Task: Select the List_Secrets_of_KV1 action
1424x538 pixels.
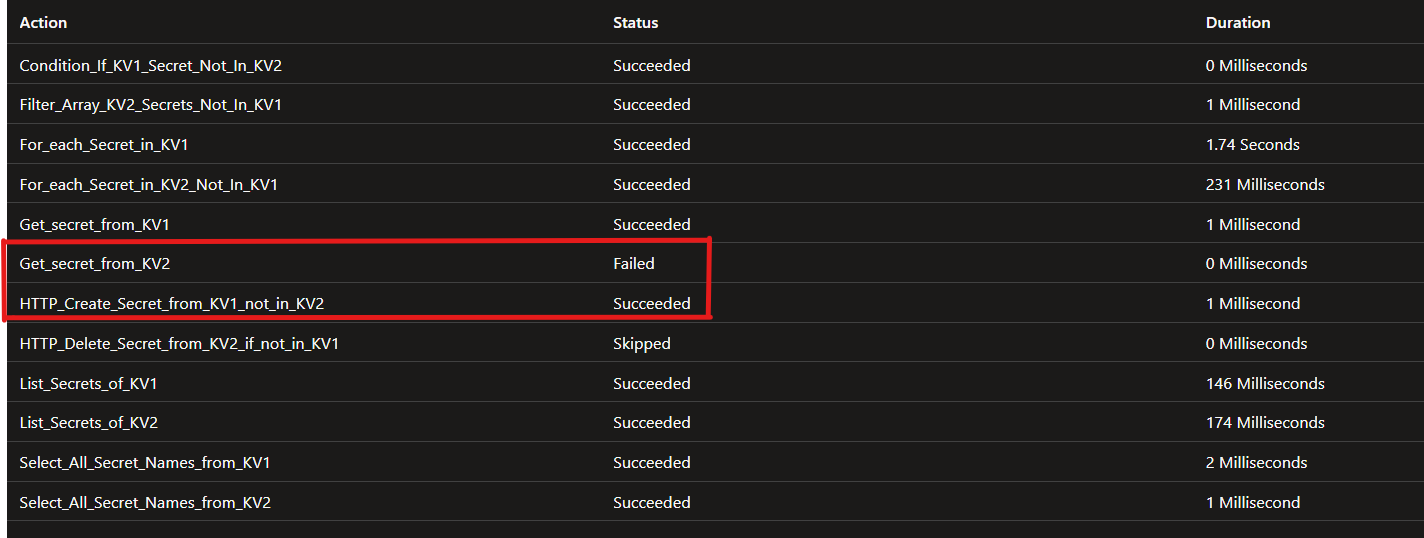Action: pyautogui.click(x=88, y=384)
